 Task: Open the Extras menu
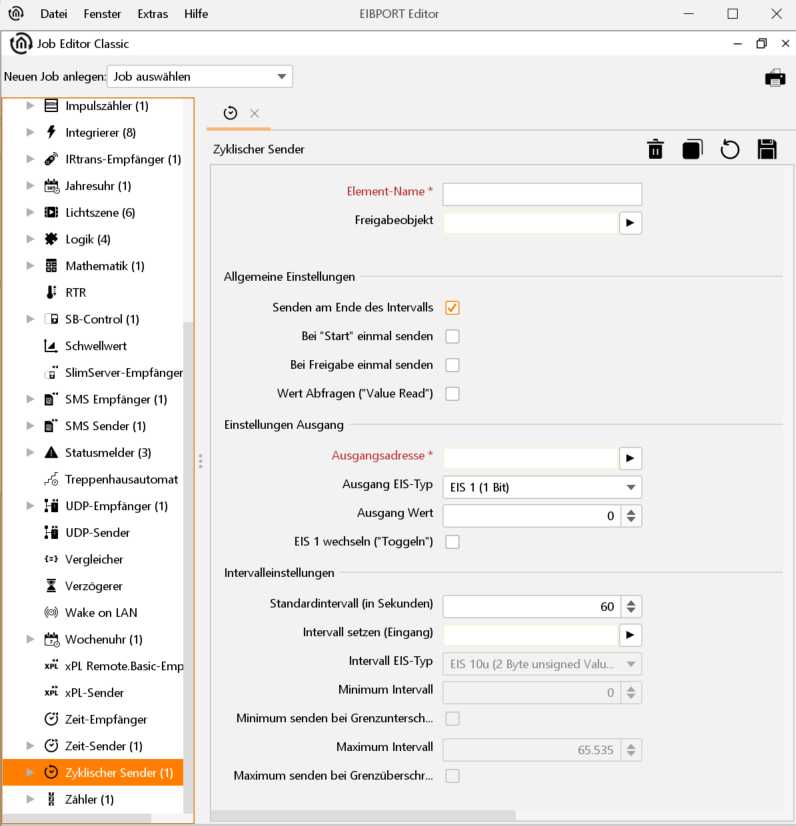point(152,14)
